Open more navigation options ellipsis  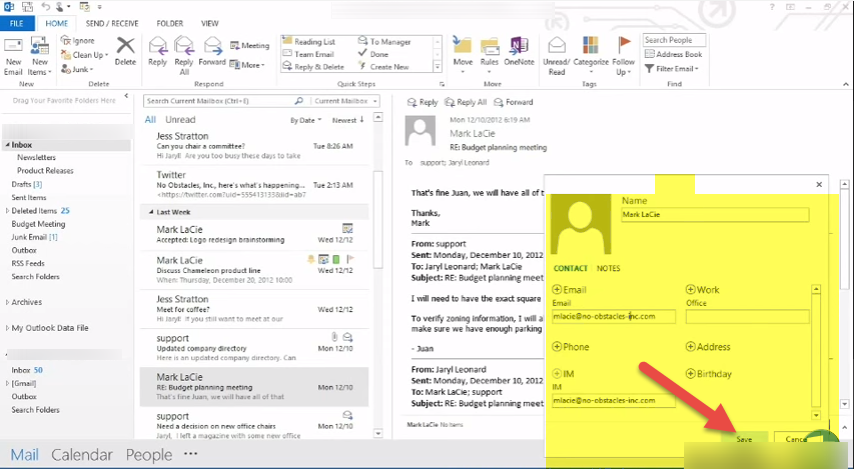tap(191, 454)
